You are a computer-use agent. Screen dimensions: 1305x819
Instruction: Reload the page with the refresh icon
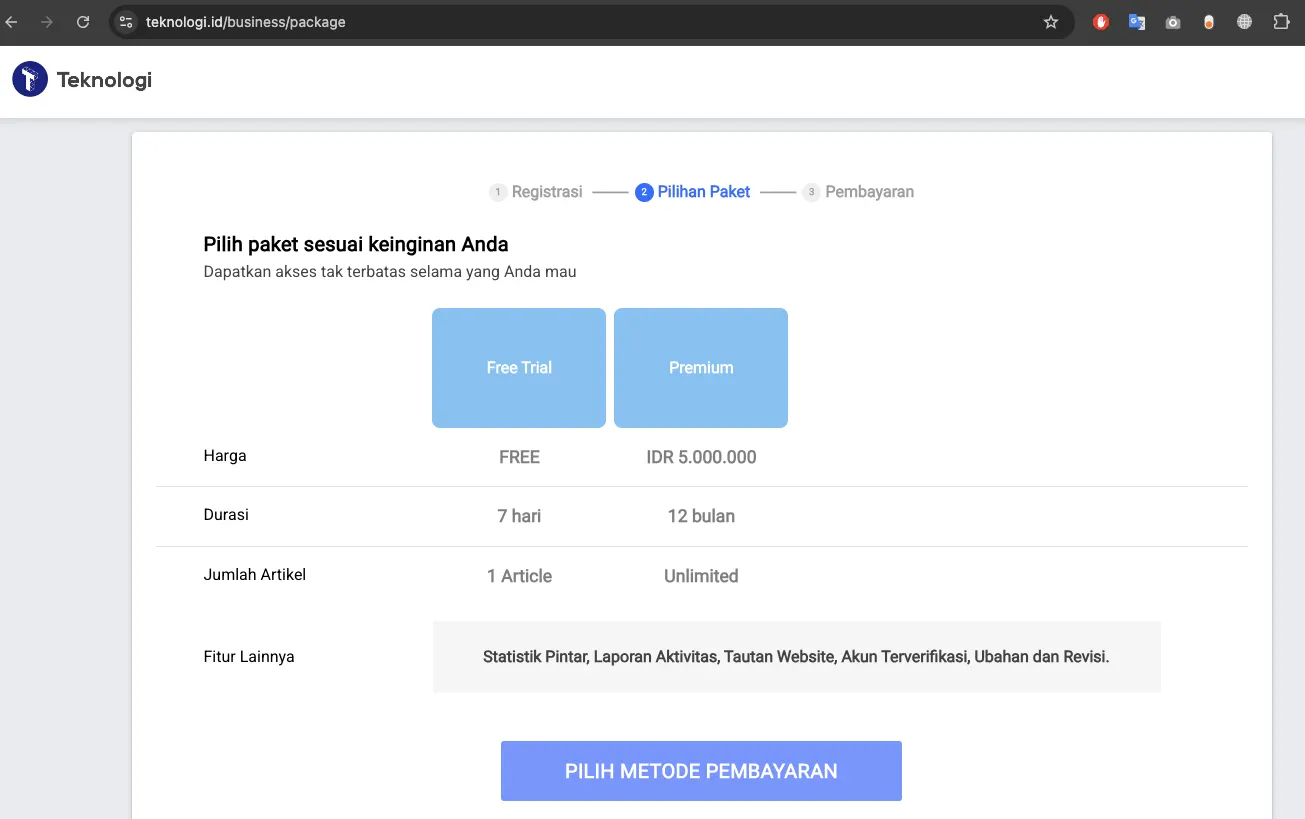83,22
